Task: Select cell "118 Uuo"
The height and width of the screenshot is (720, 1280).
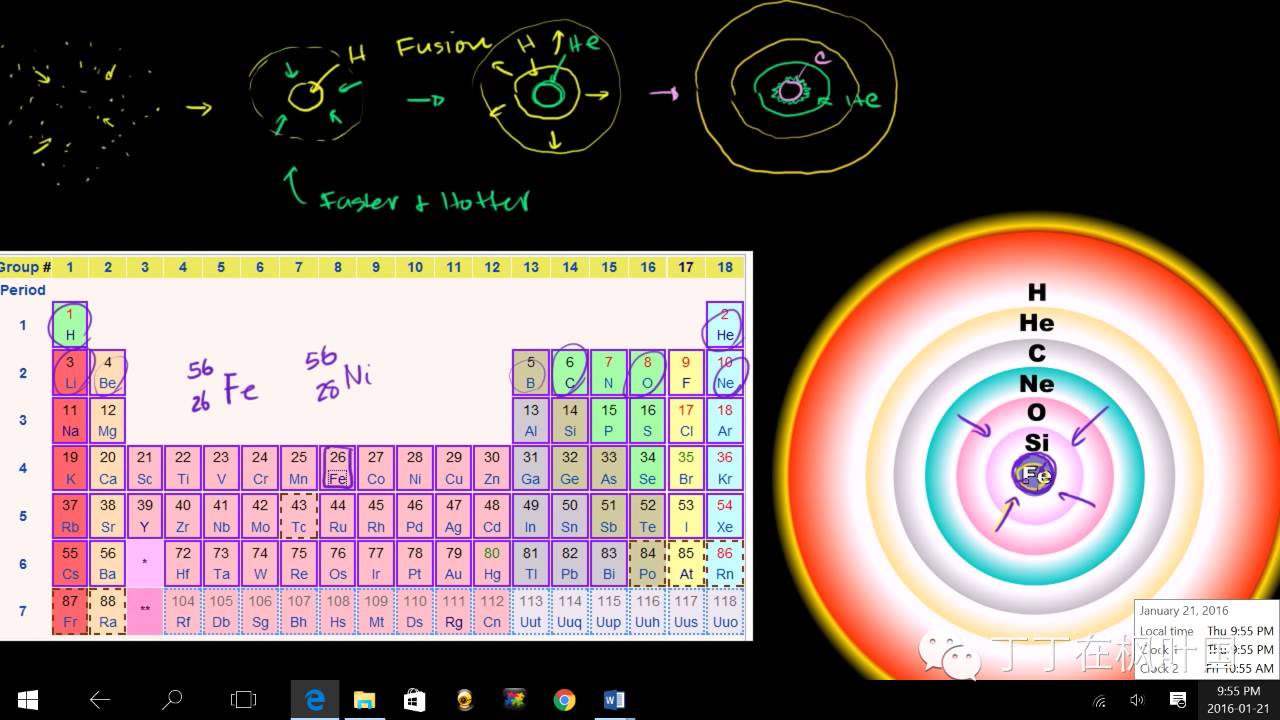Action: (725, 612)
